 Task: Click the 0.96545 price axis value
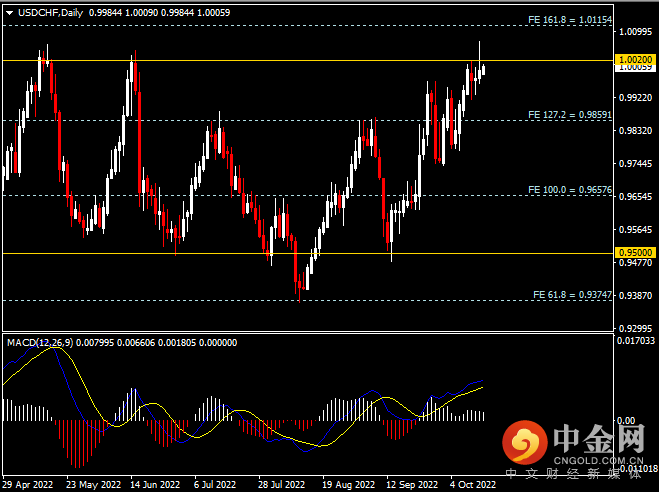636,197
